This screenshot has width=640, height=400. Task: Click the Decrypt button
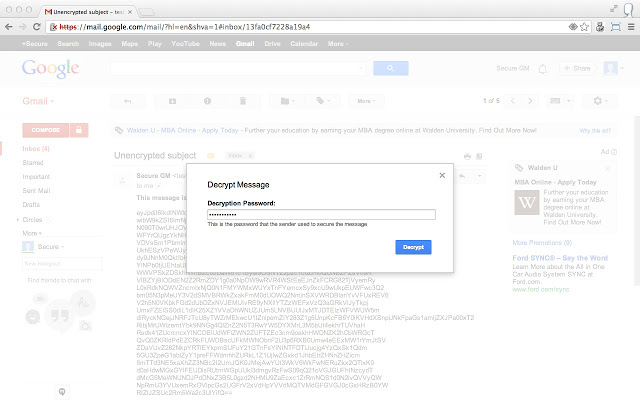point(413,247)
